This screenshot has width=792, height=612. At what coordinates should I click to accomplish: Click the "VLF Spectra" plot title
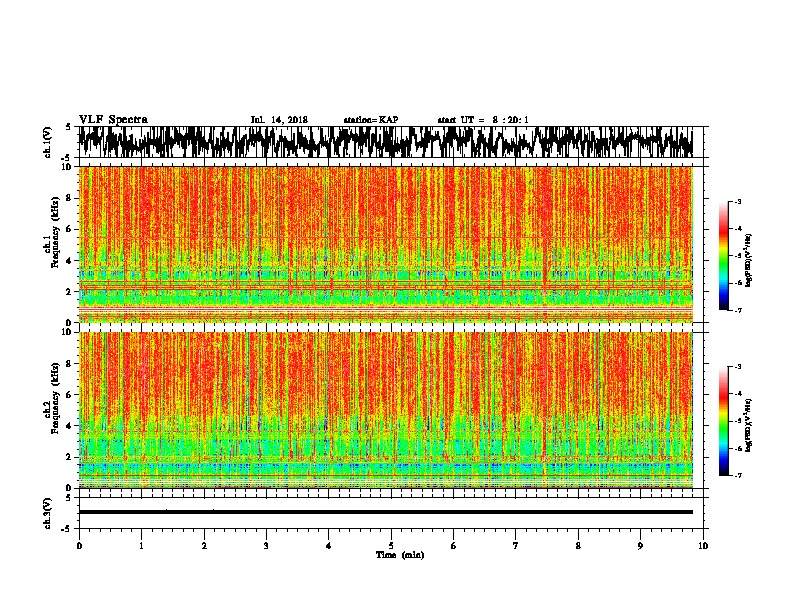click(113, 120)
